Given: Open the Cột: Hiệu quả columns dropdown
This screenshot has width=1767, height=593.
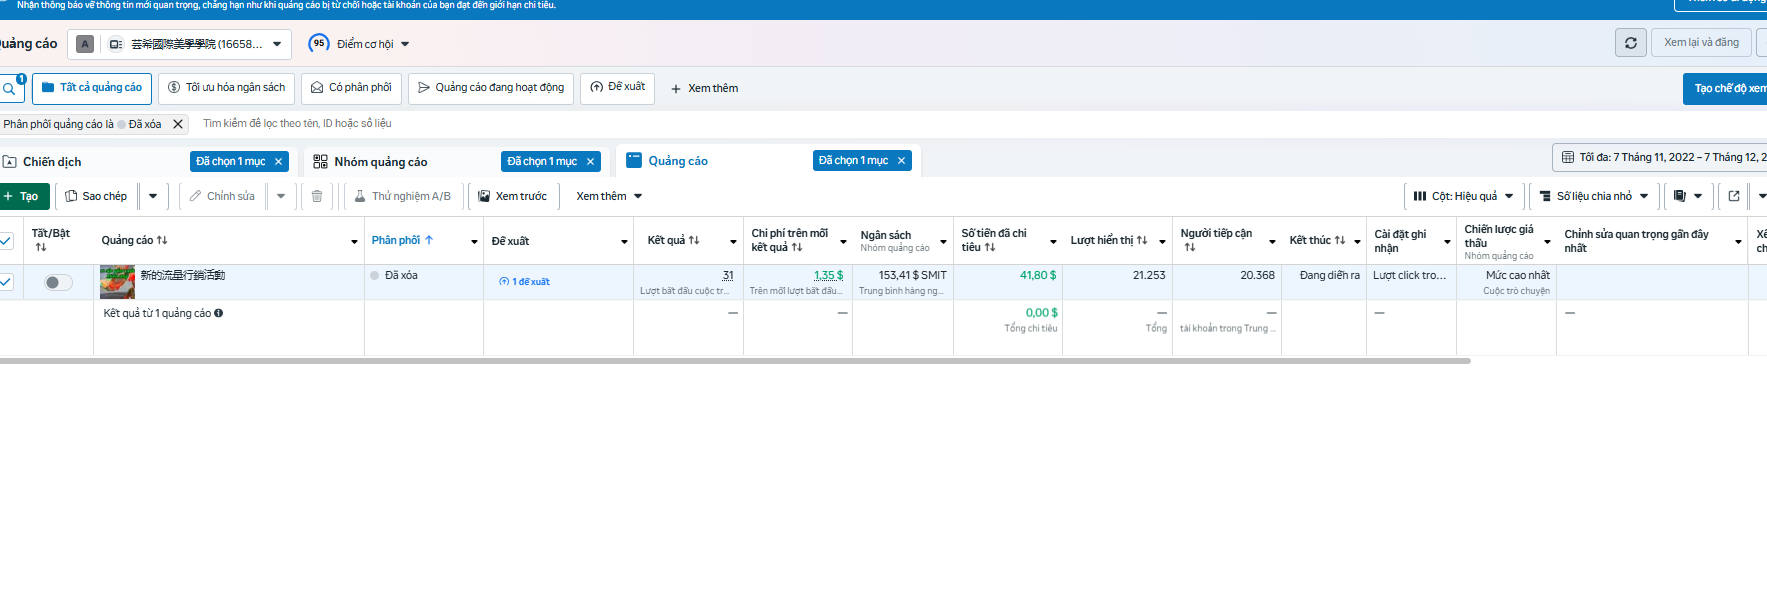Looking at the screenshot, I should [1464, 196].
